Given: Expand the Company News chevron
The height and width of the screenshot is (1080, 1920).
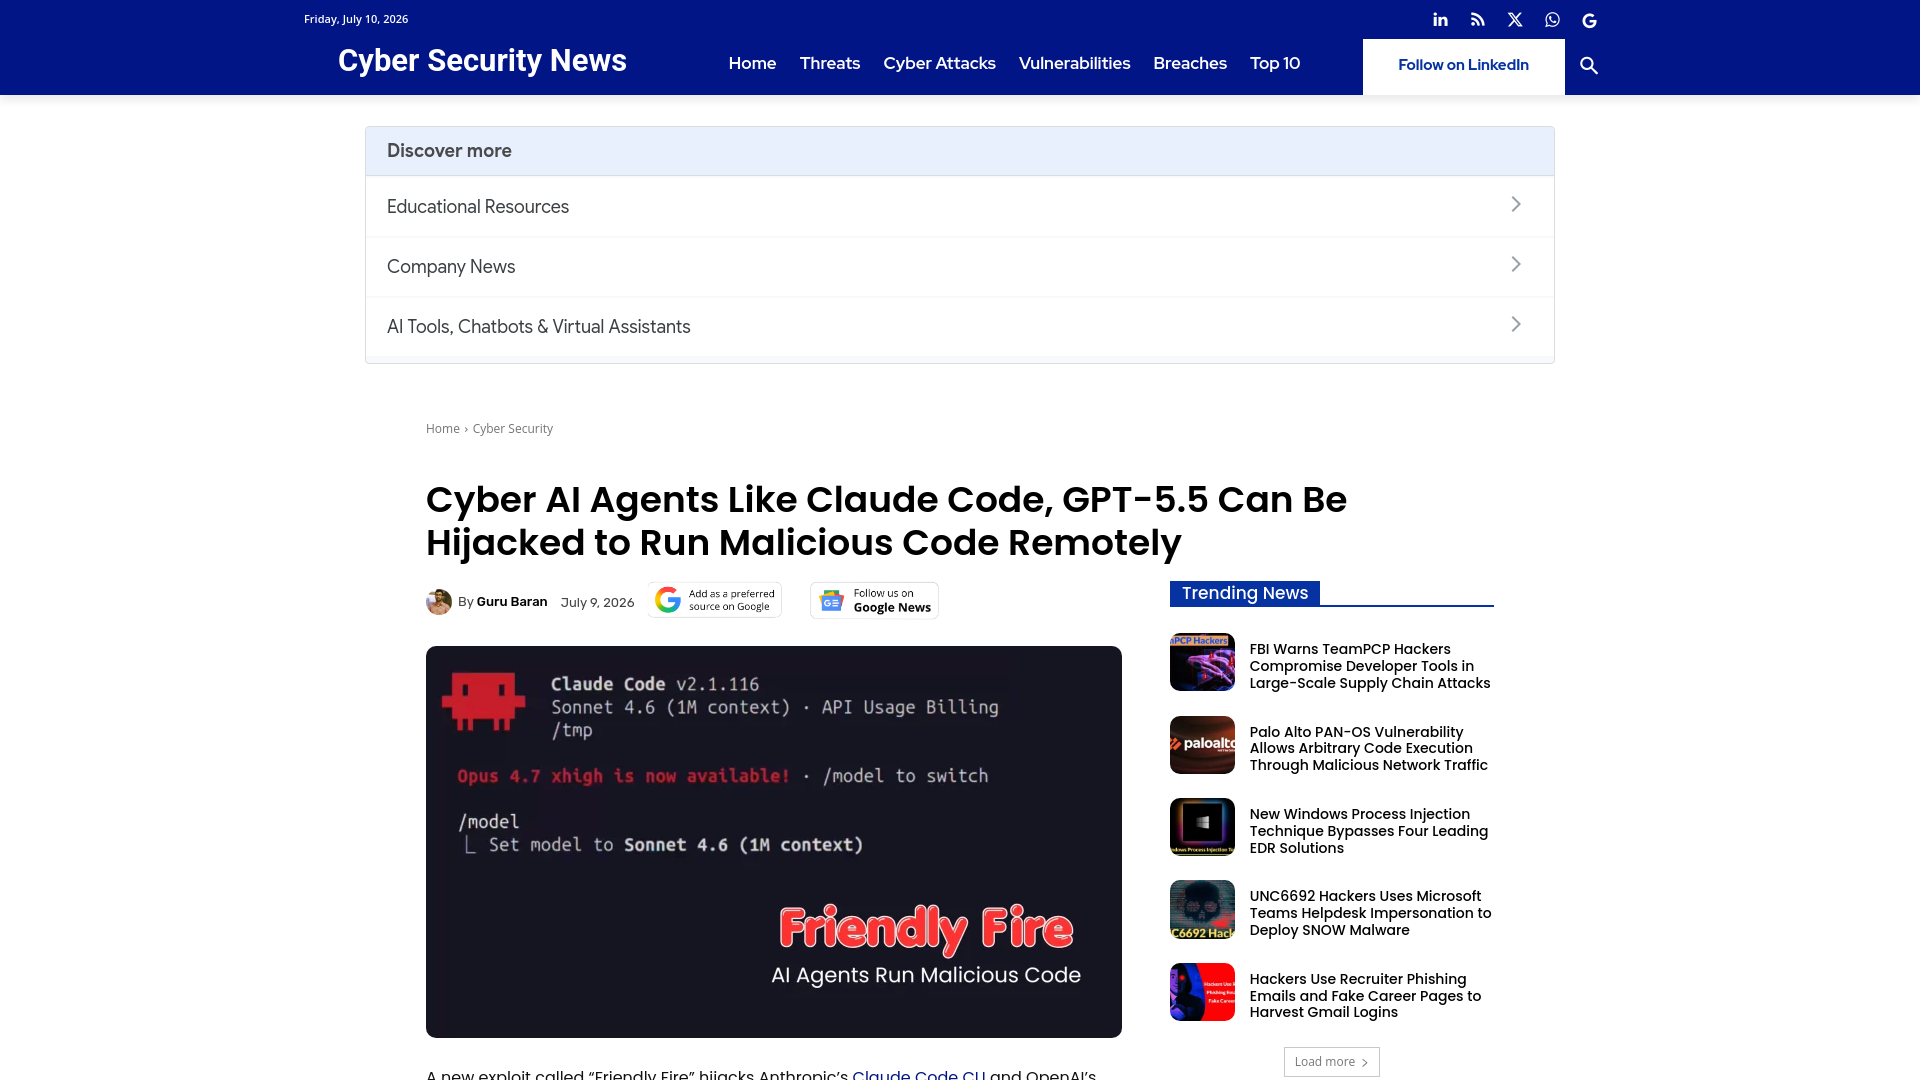Looking at the screenshot, I should click(1516, 265).
